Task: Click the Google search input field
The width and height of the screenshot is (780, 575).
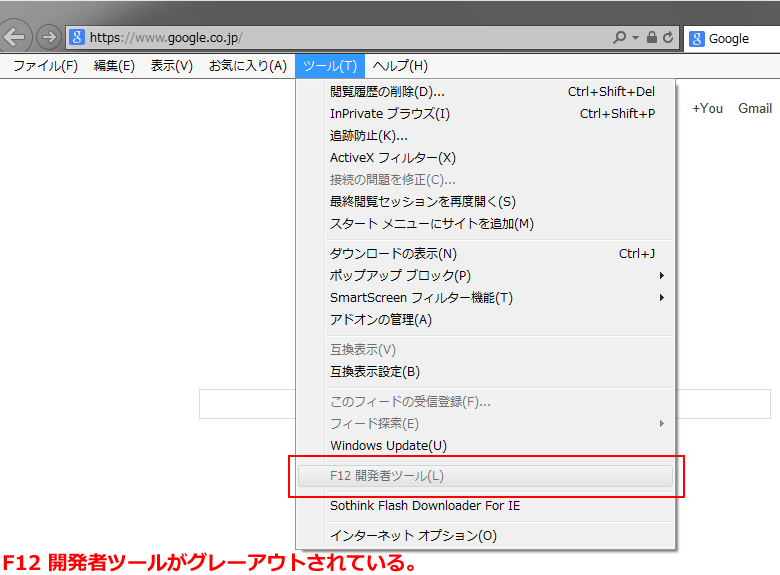Action: pyautogui.click(x=485, y=404)
